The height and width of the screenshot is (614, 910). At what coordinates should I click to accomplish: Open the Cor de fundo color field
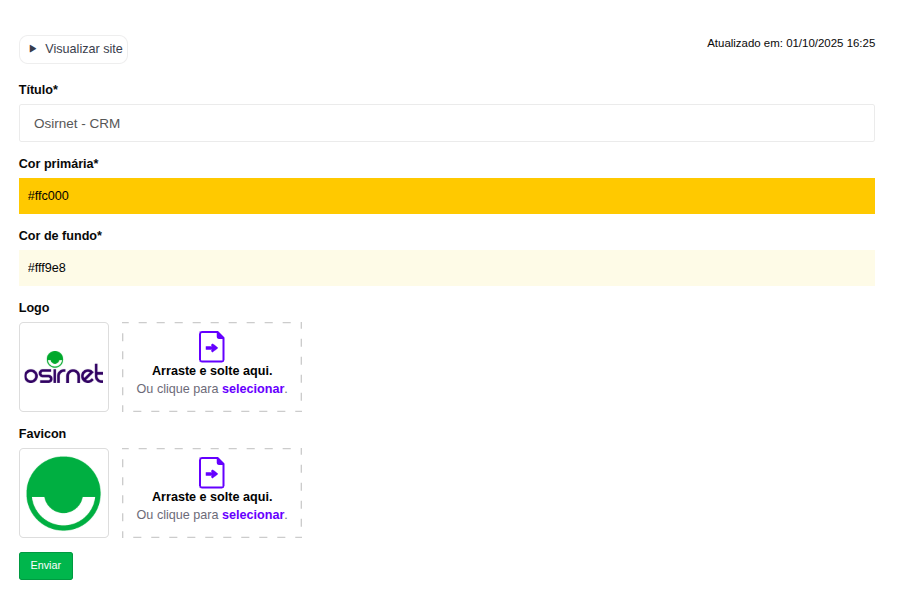[446, 268]
